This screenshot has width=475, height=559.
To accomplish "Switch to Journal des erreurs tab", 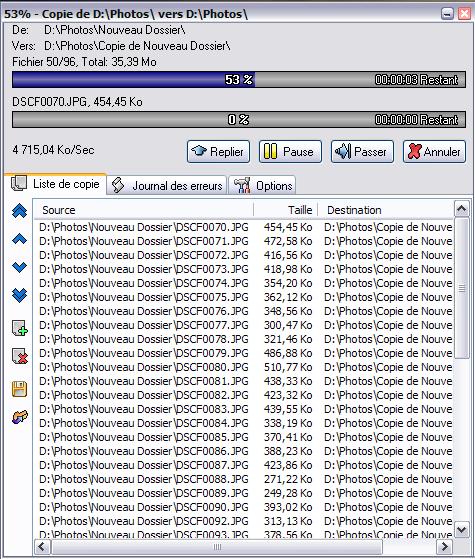I will click(167, 185).
